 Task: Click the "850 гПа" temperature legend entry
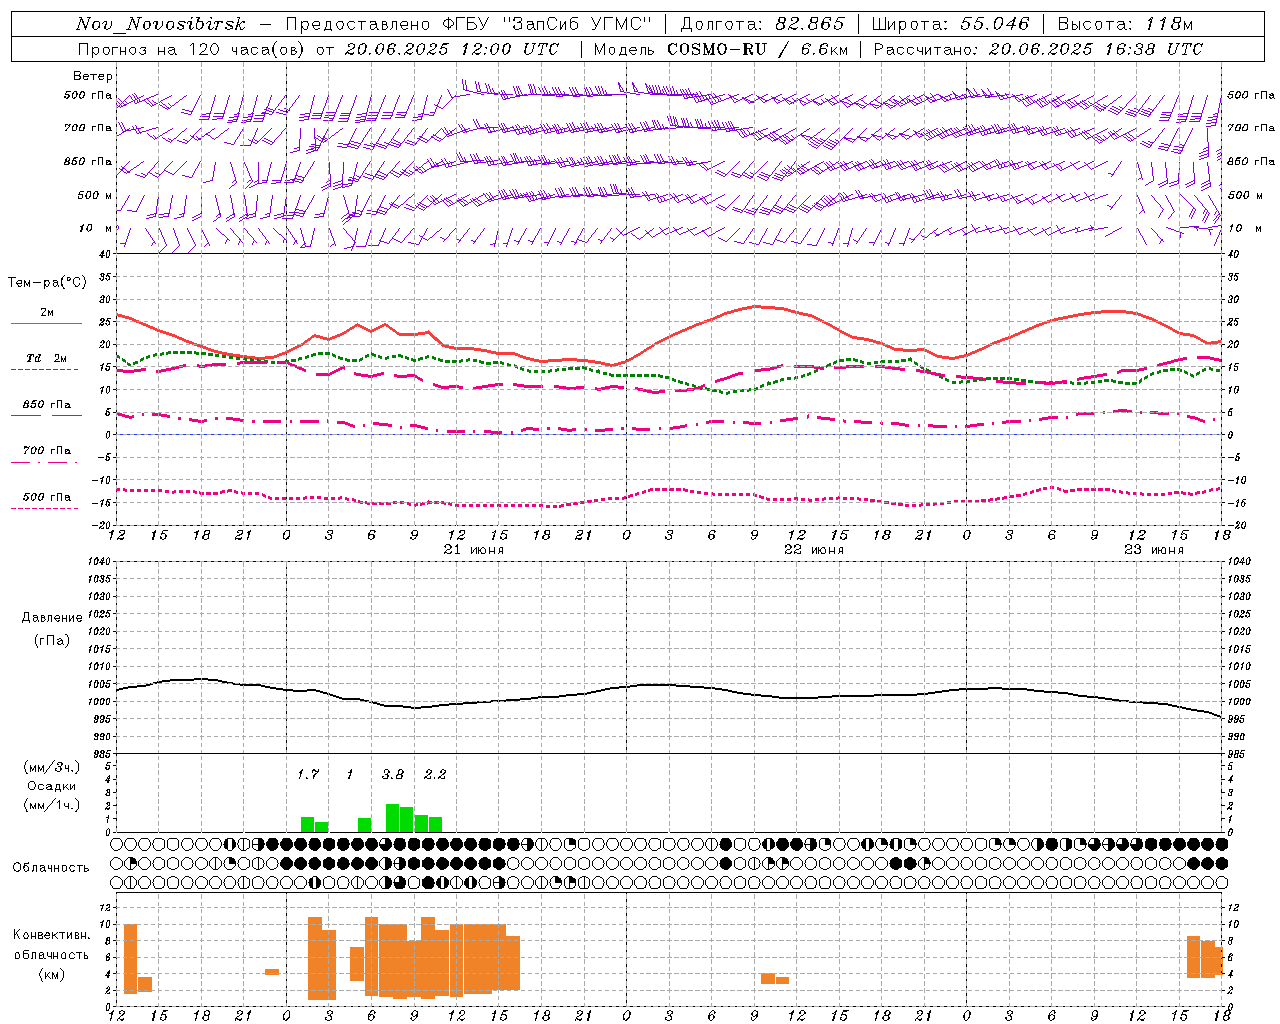[47, 404]
